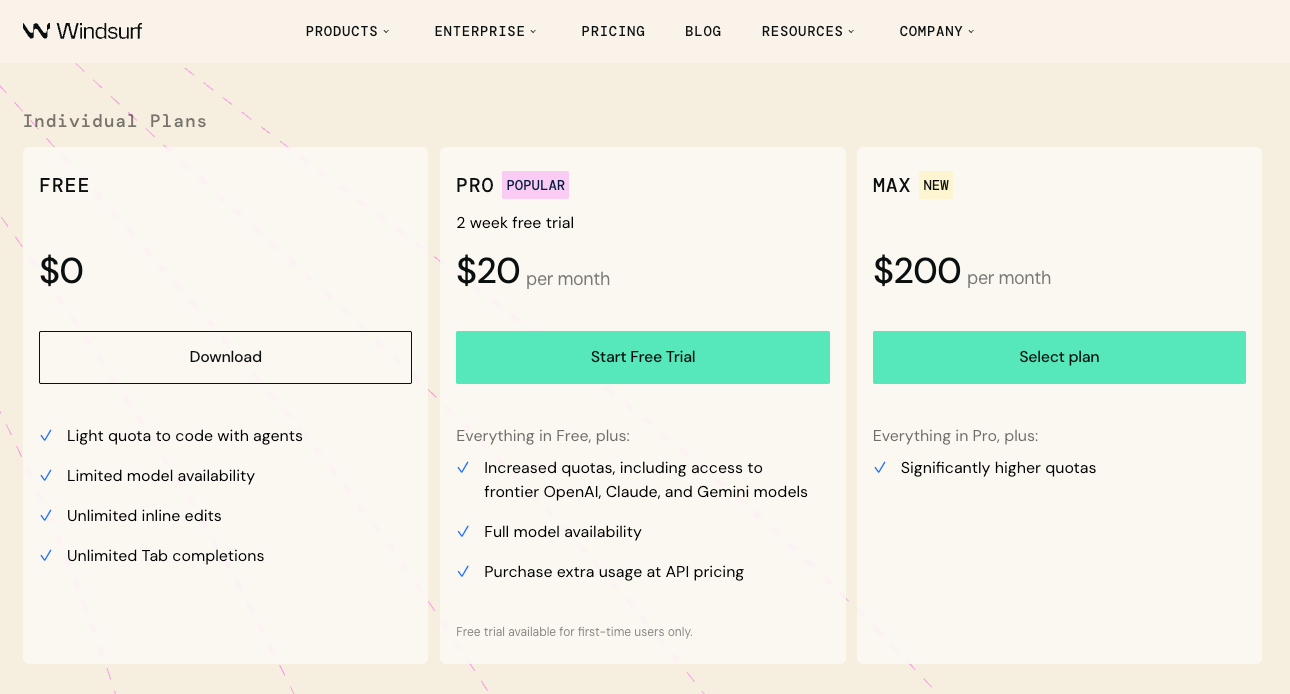
Task: Click the checkmark beside 'Significantly higher quotas'
Action: coord(880,467)
